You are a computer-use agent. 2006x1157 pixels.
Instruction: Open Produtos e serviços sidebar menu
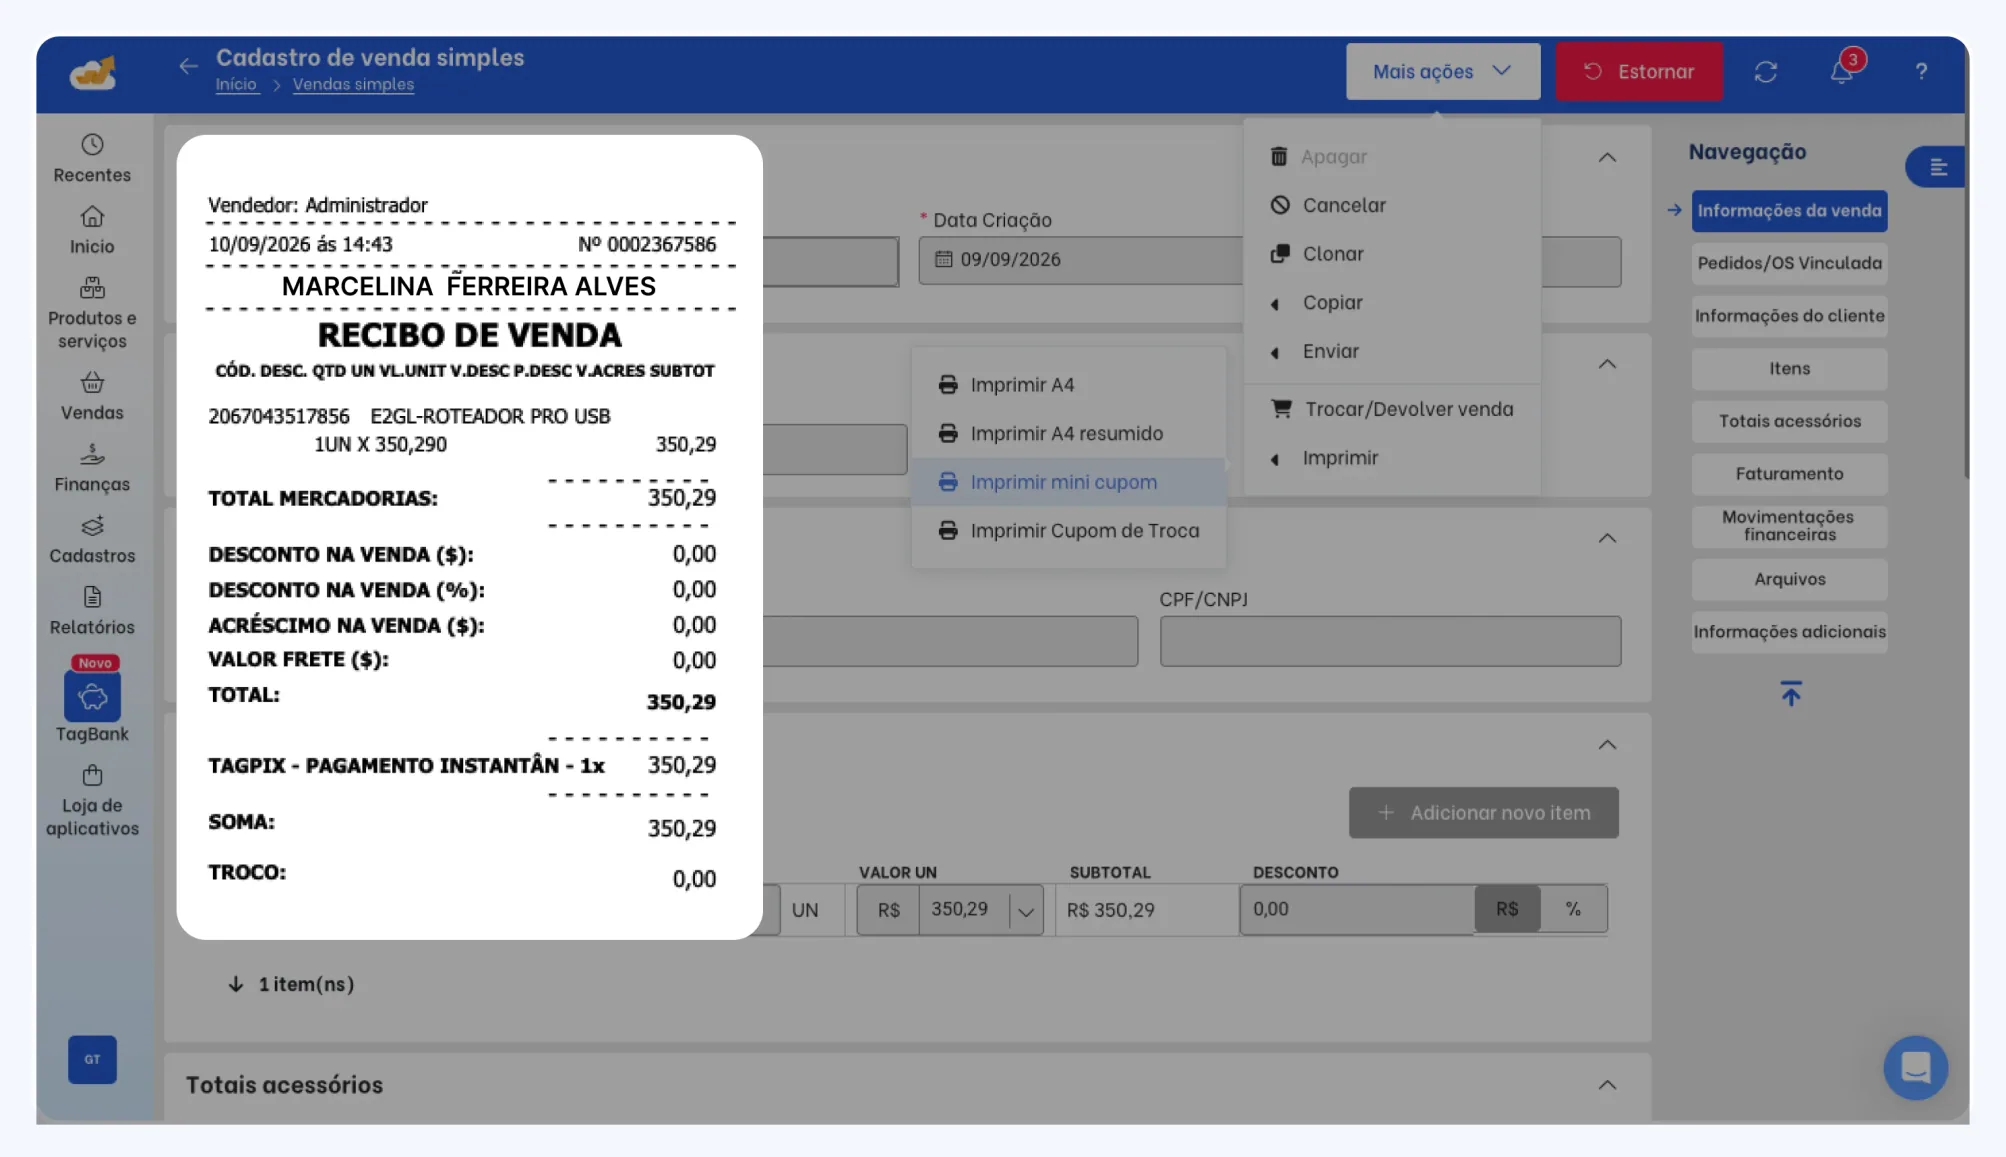click(x=92, y=314)
